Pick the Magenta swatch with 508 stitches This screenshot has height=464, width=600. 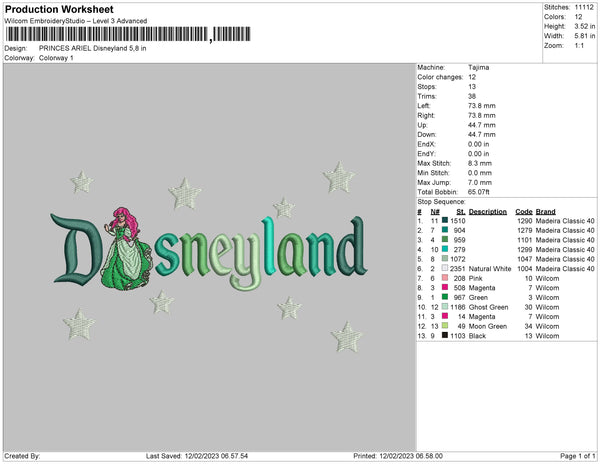(445, 287)
